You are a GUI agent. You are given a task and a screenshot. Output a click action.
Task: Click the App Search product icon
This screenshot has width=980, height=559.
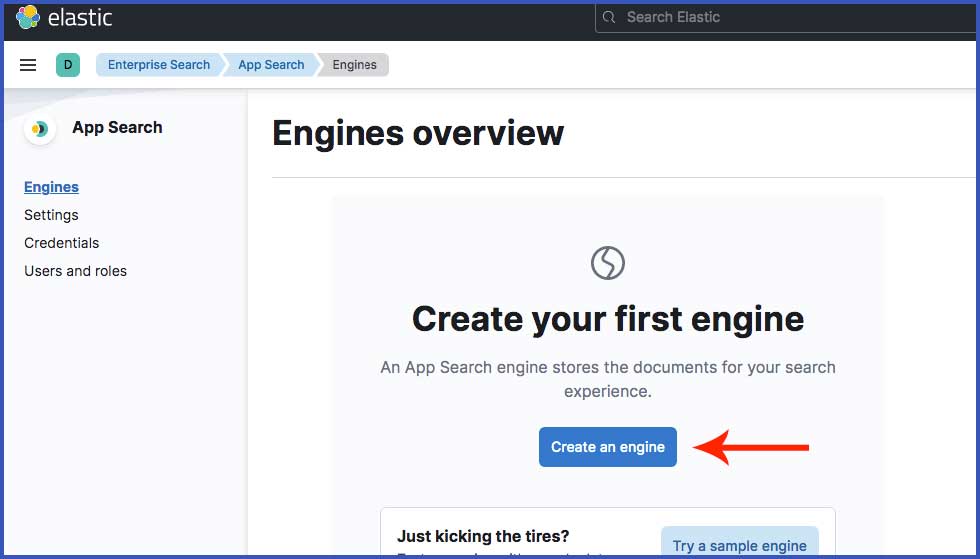click(40, 129)
